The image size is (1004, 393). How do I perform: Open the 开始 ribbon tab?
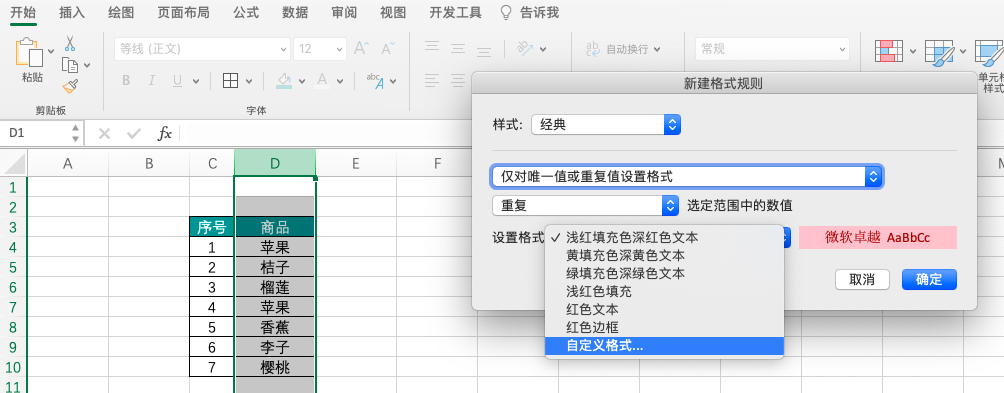tap(23, 12)
